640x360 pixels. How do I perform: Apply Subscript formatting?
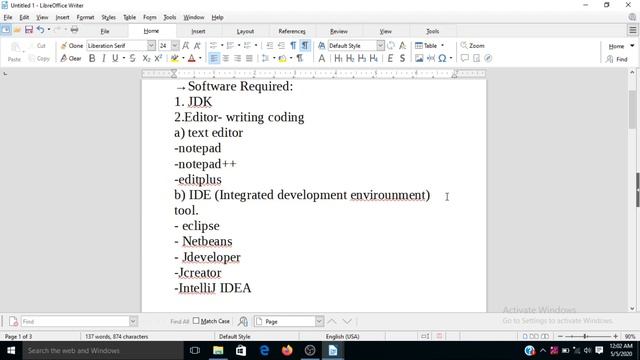click(x=146, y=58)
